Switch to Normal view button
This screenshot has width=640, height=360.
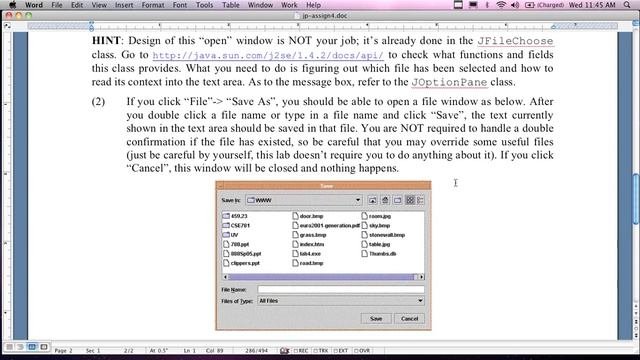pyautogui.click(x=9, y=347)
